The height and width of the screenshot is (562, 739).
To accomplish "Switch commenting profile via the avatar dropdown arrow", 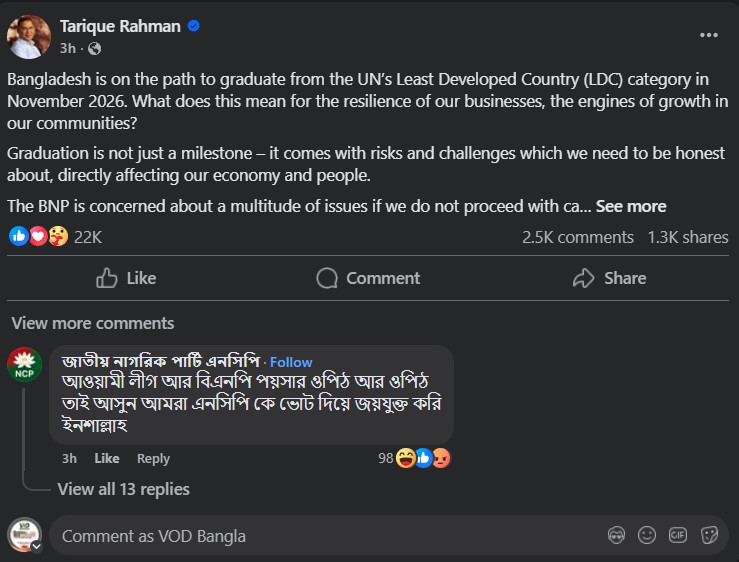I will tap(36, 547).
